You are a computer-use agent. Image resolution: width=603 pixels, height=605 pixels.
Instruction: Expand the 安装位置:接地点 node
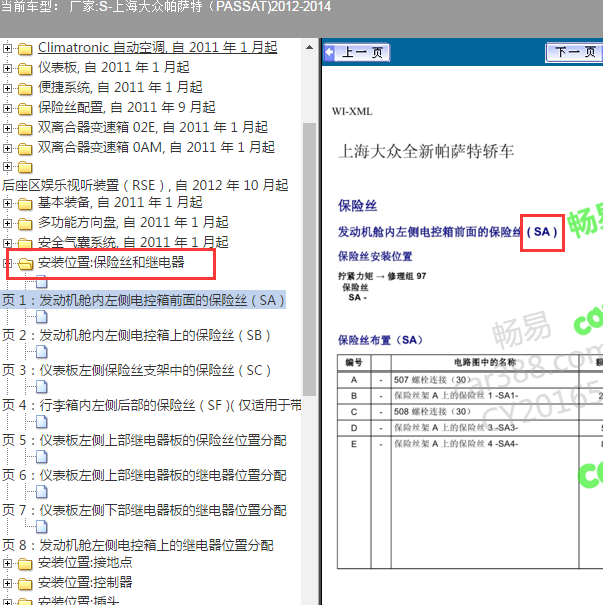[x=7, y=564]
